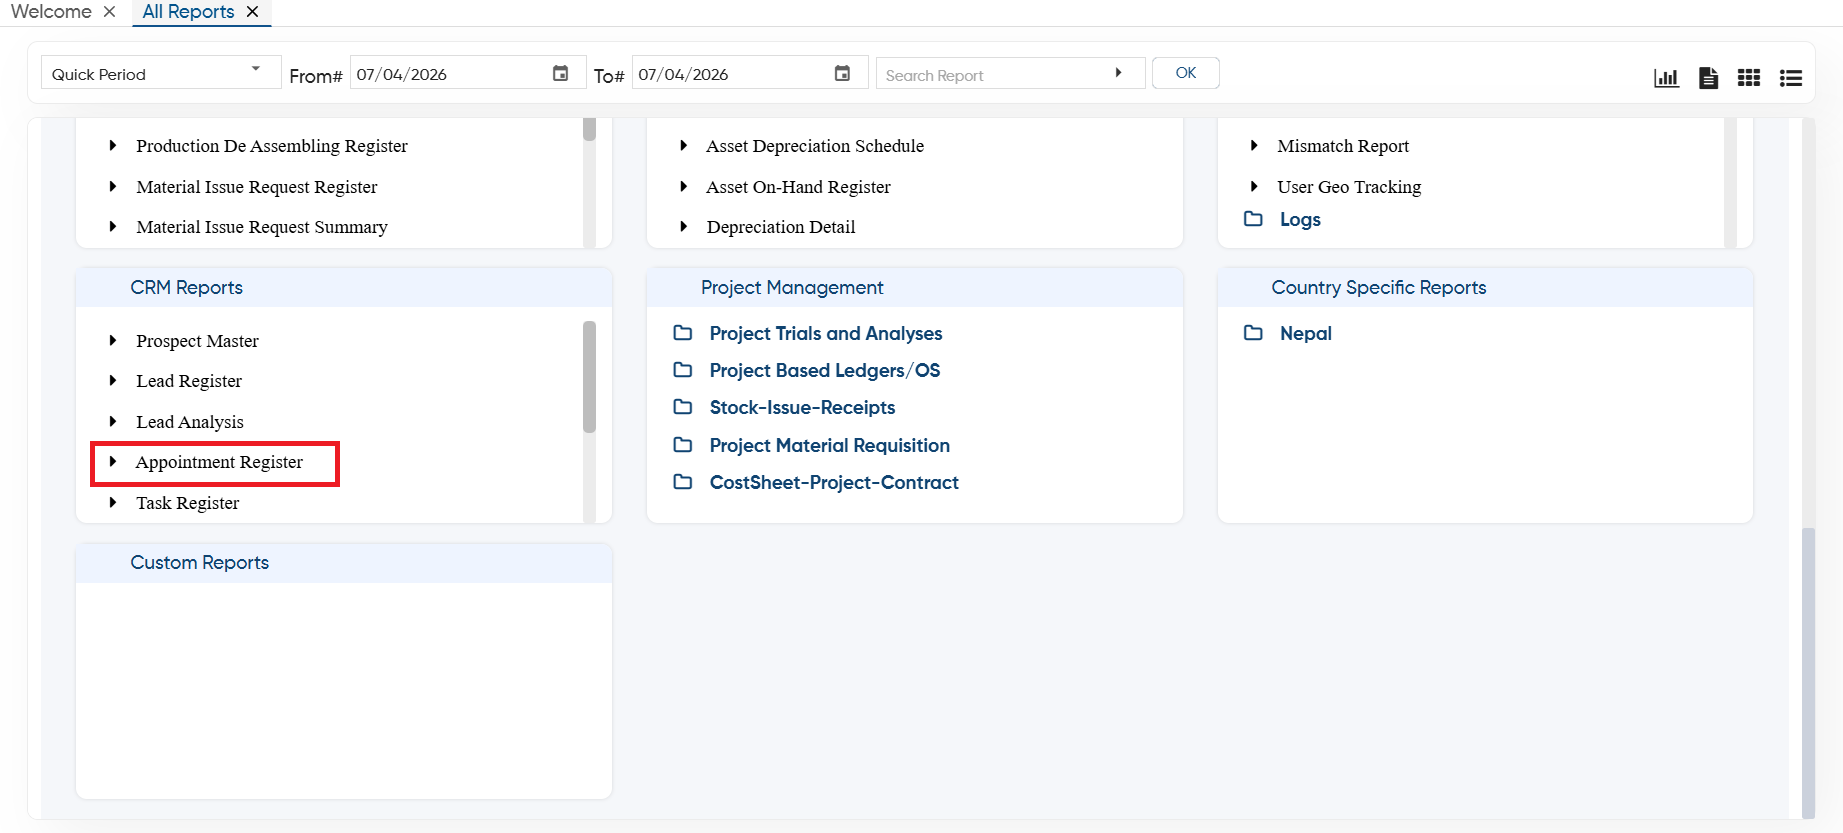Open the To# date calendar picker

(x=843, y=74)
